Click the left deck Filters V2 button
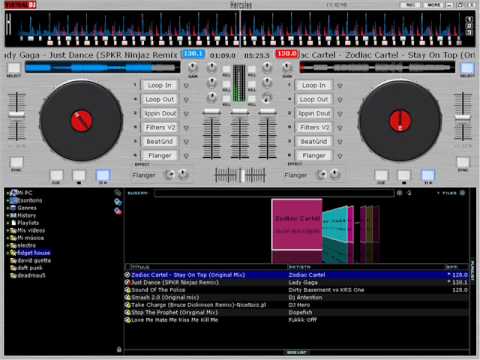The width and height of the screenshot is (480, 360). (160, 127)
